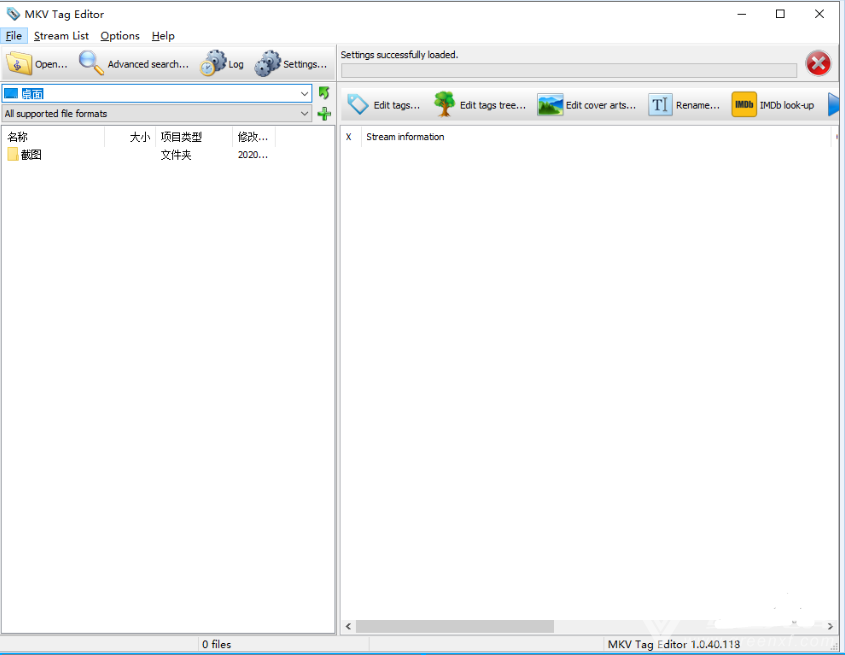Open Edit tags tree tool
This screenshot has width=845, height=655.
[x=444, y=105]
